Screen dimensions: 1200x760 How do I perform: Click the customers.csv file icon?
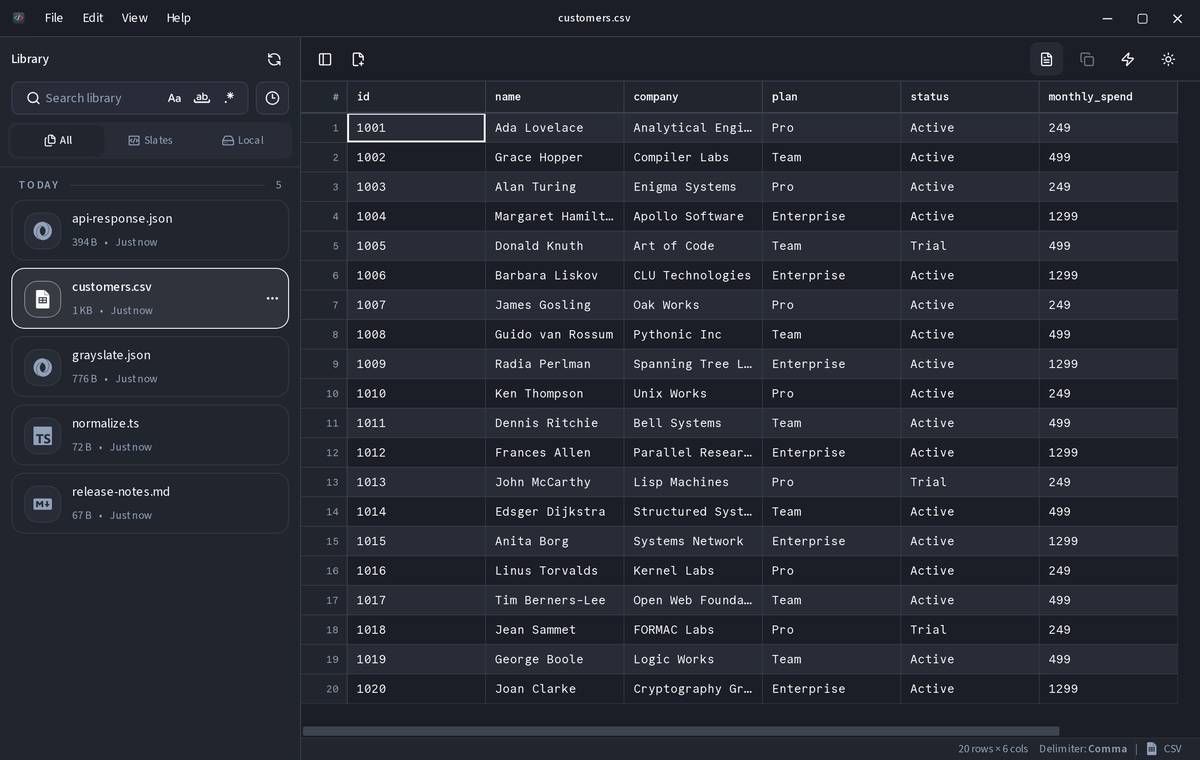click(x=42, y=298)
